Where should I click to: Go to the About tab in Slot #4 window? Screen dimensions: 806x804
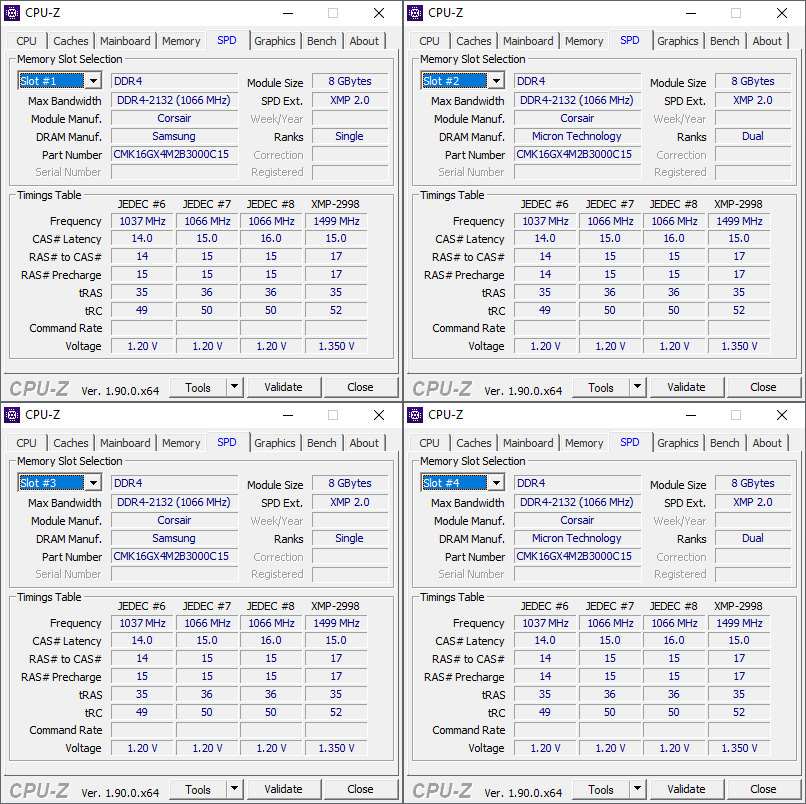click(x=767, y=443)
